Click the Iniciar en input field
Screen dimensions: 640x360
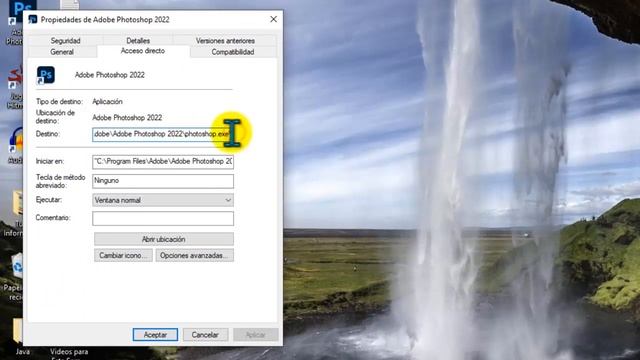[x=162, y=162]
